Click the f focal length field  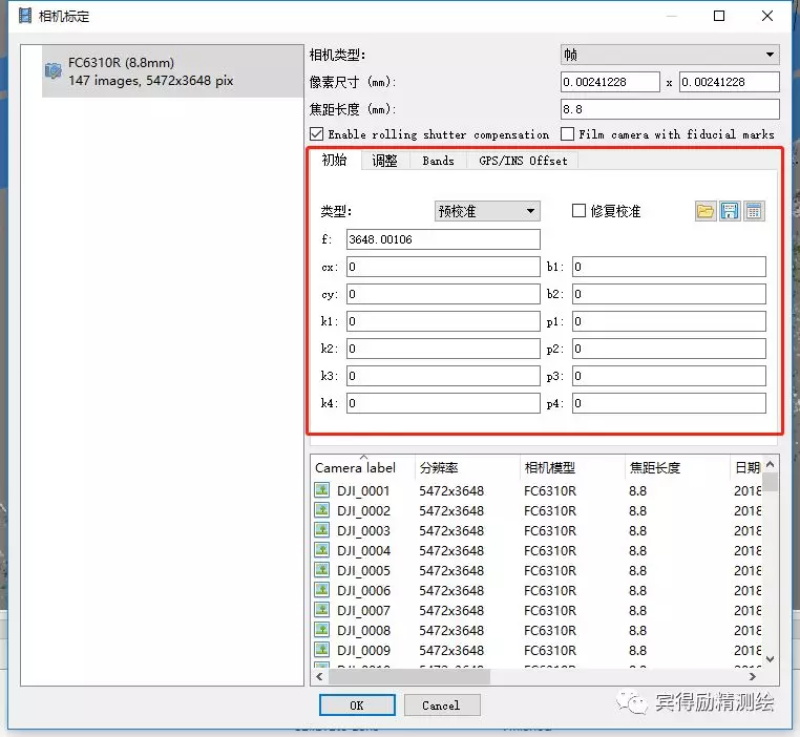click(442, 239)
